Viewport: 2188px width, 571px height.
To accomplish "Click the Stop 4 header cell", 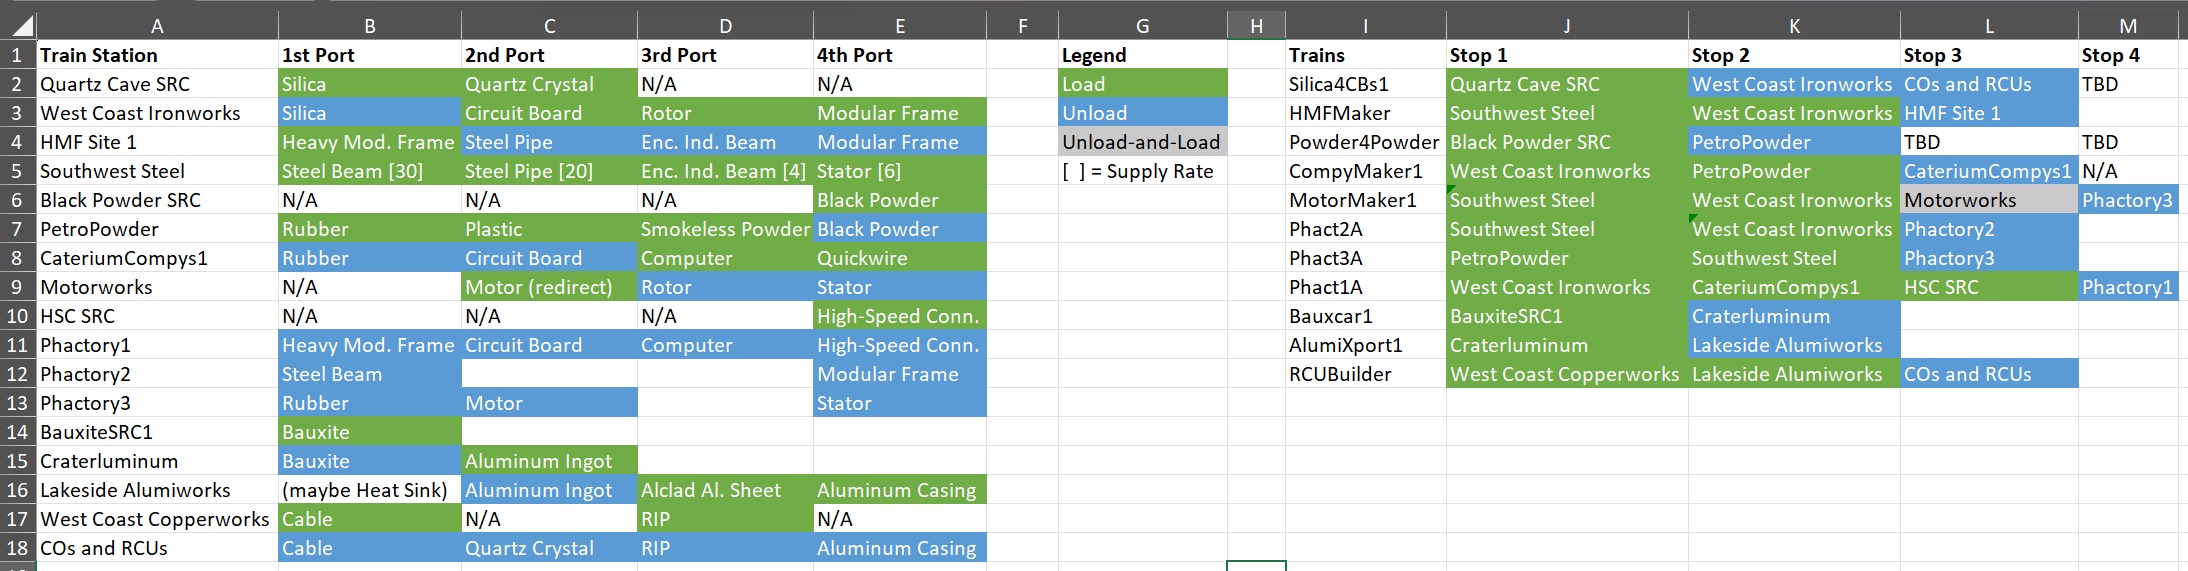I will pyautogui.click(x=2128, y=55).
